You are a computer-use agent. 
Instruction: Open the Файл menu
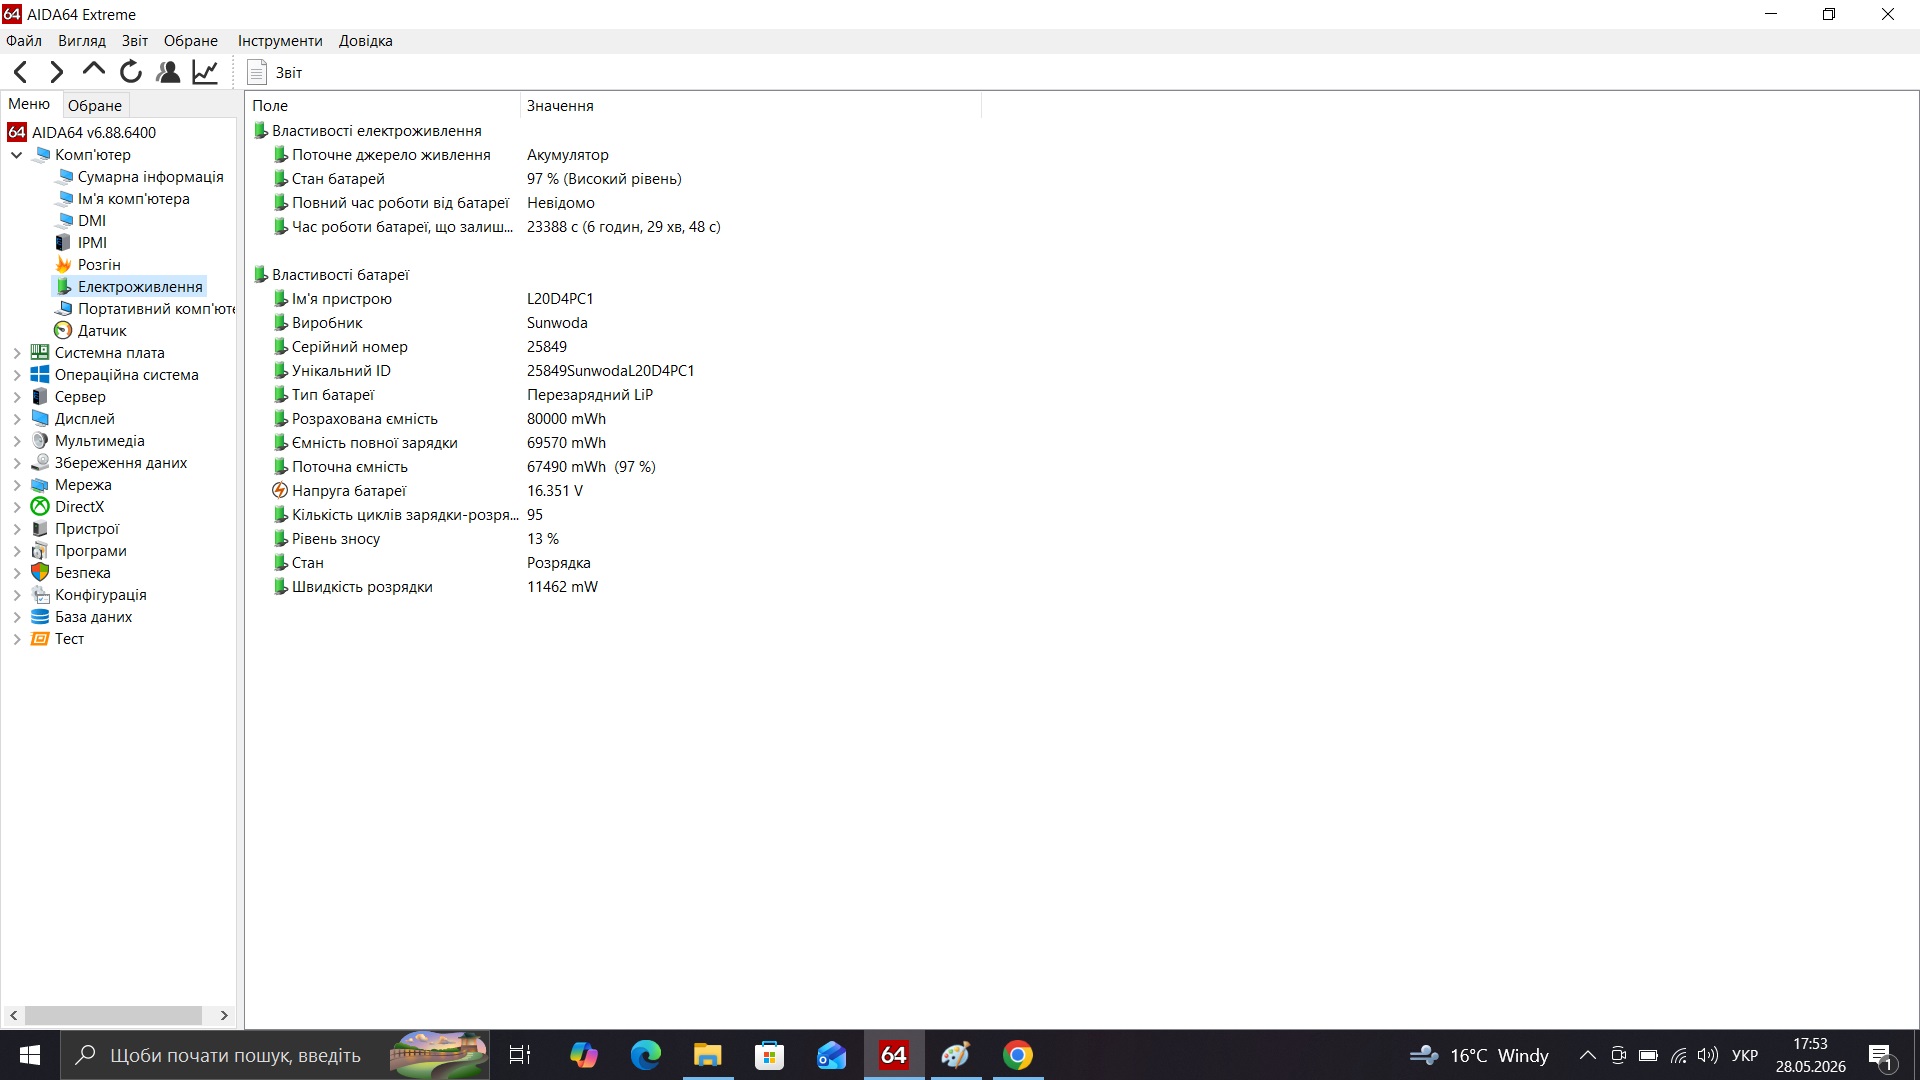click(x=24, y=41)
